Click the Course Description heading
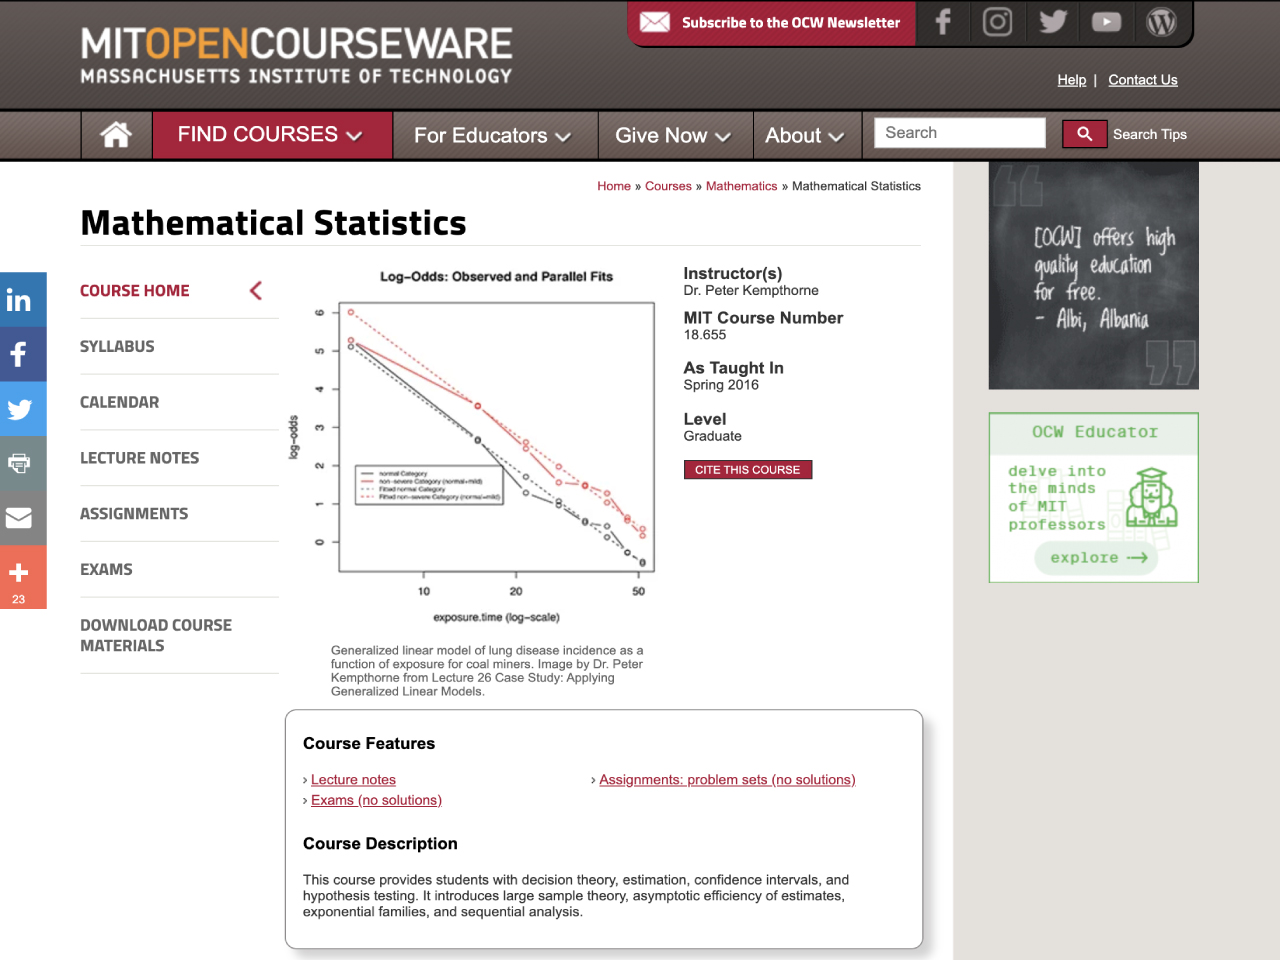Screen dimensions: 1280x960 click(x=380, y=844)
